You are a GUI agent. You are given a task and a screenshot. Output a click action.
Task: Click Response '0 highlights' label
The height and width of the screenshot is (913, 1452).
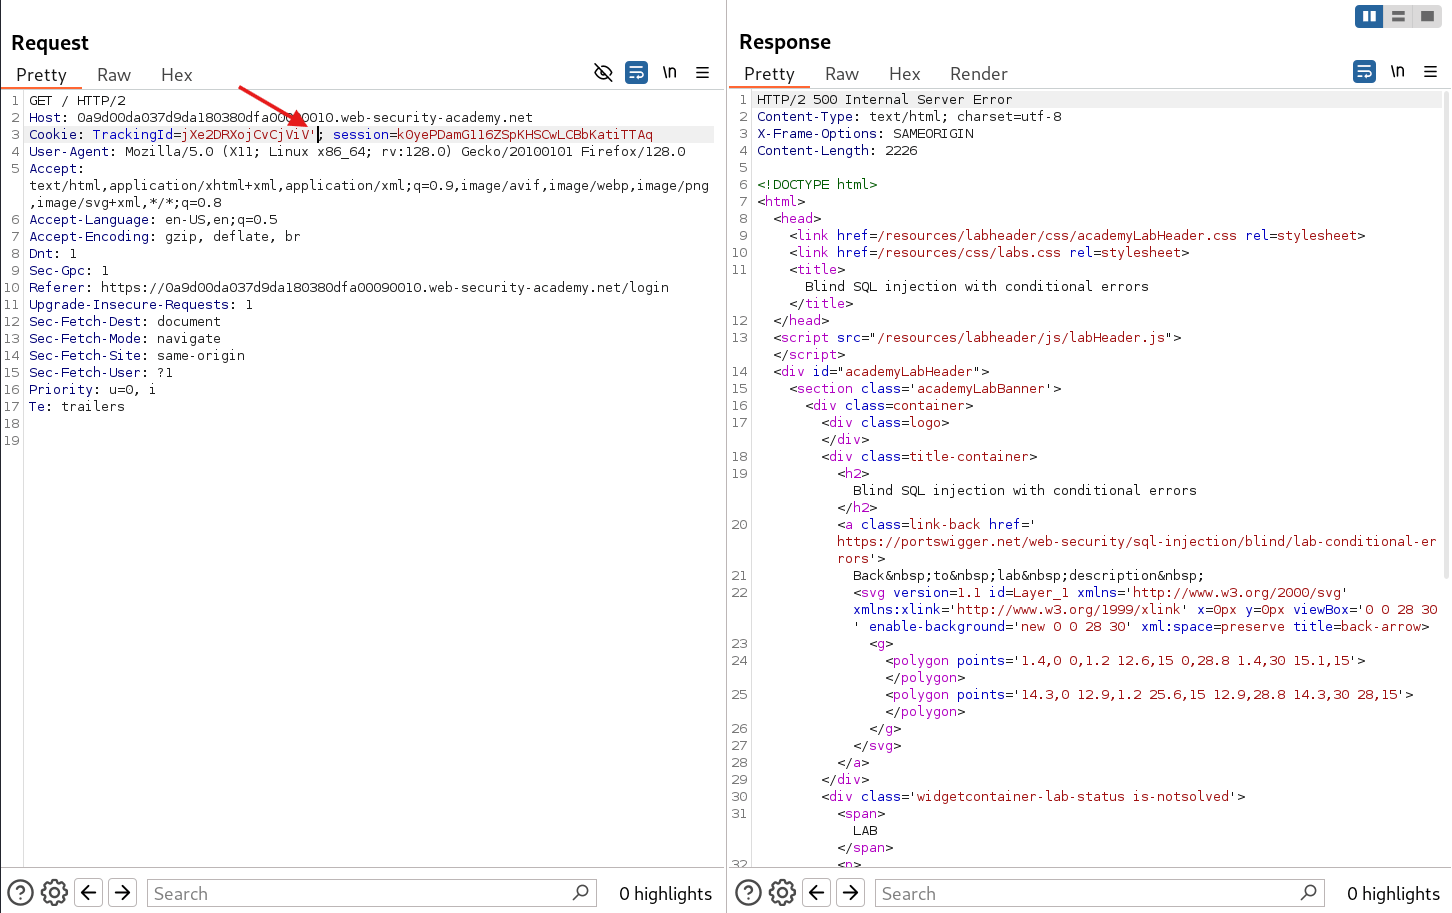coord(1393,894)
